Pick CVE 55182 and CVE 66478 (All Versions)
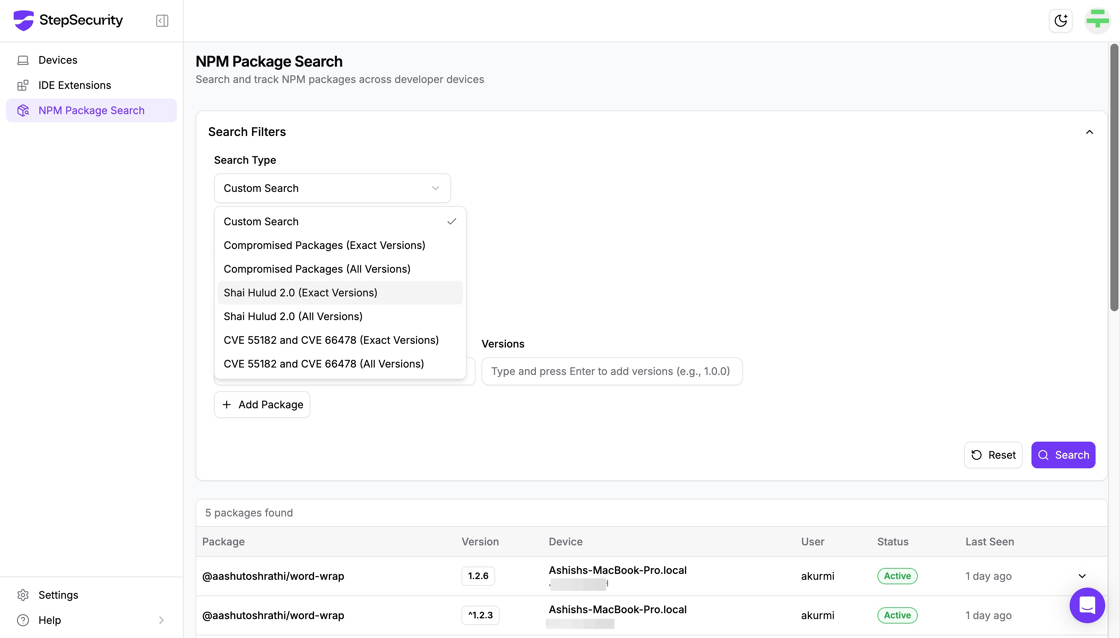Screen dimensions: 1120x638 click(x=323, y=364)
